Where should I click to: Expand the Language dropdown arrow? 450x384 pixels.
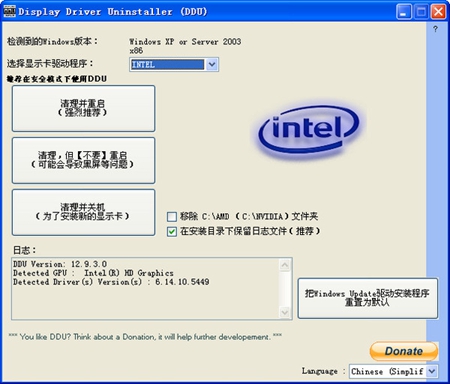tap(432, 371)
